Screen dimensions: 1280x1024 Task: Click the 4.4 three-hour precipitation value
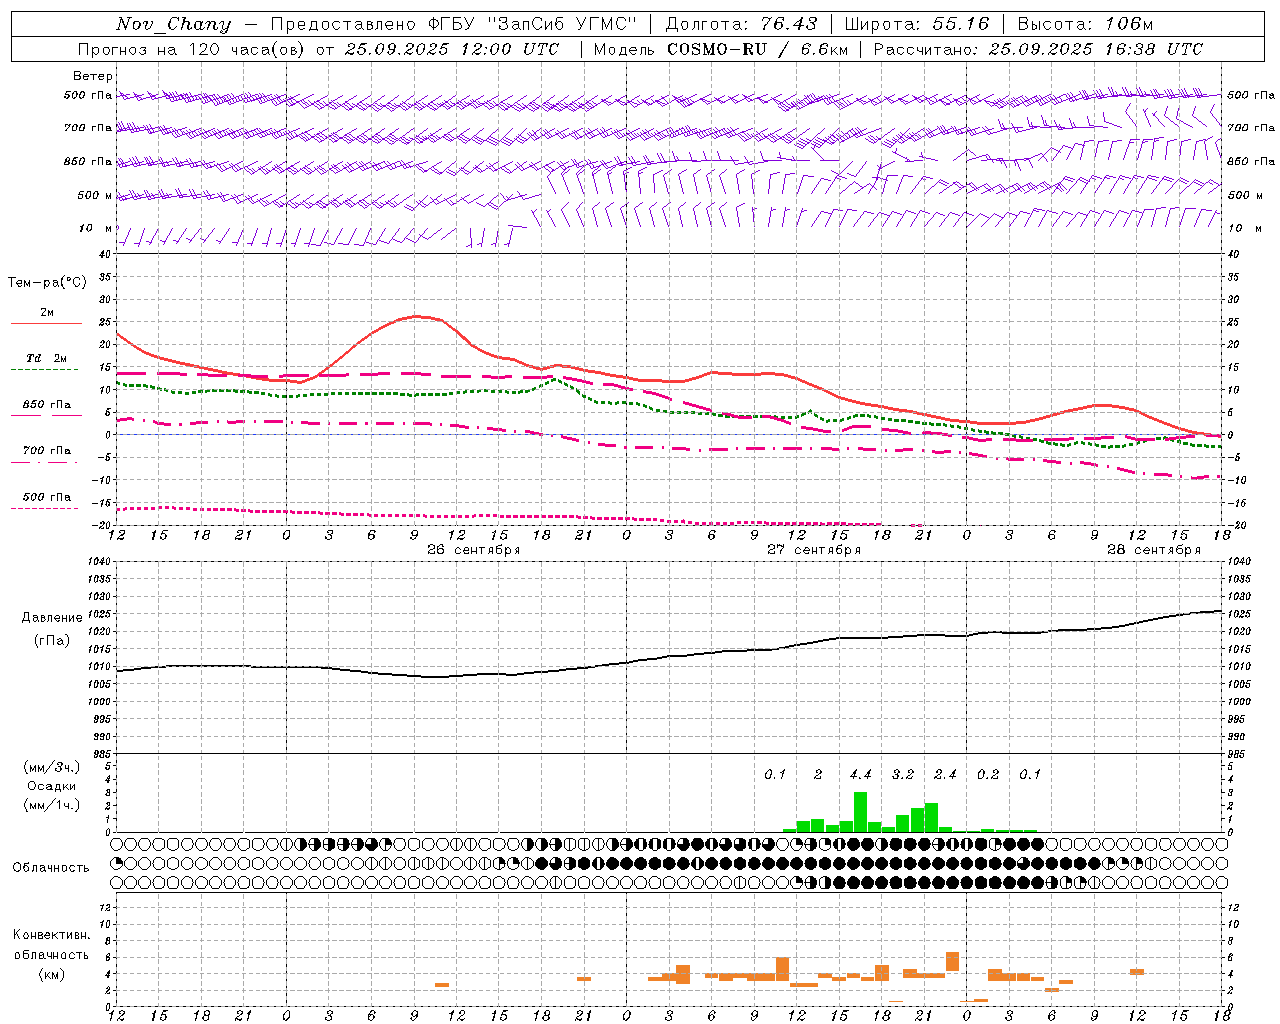[860, 775]
